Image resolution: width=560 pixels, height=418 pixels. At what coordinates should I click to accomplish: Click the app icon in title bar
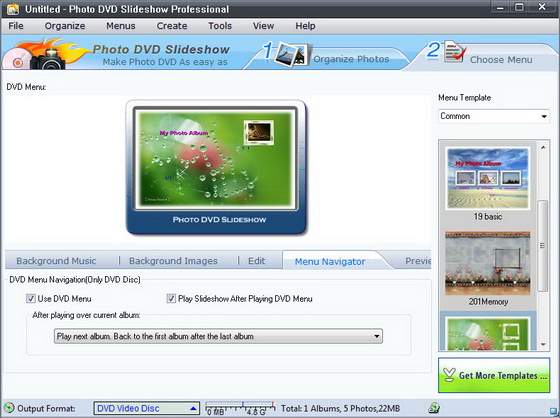pos(13,9)
